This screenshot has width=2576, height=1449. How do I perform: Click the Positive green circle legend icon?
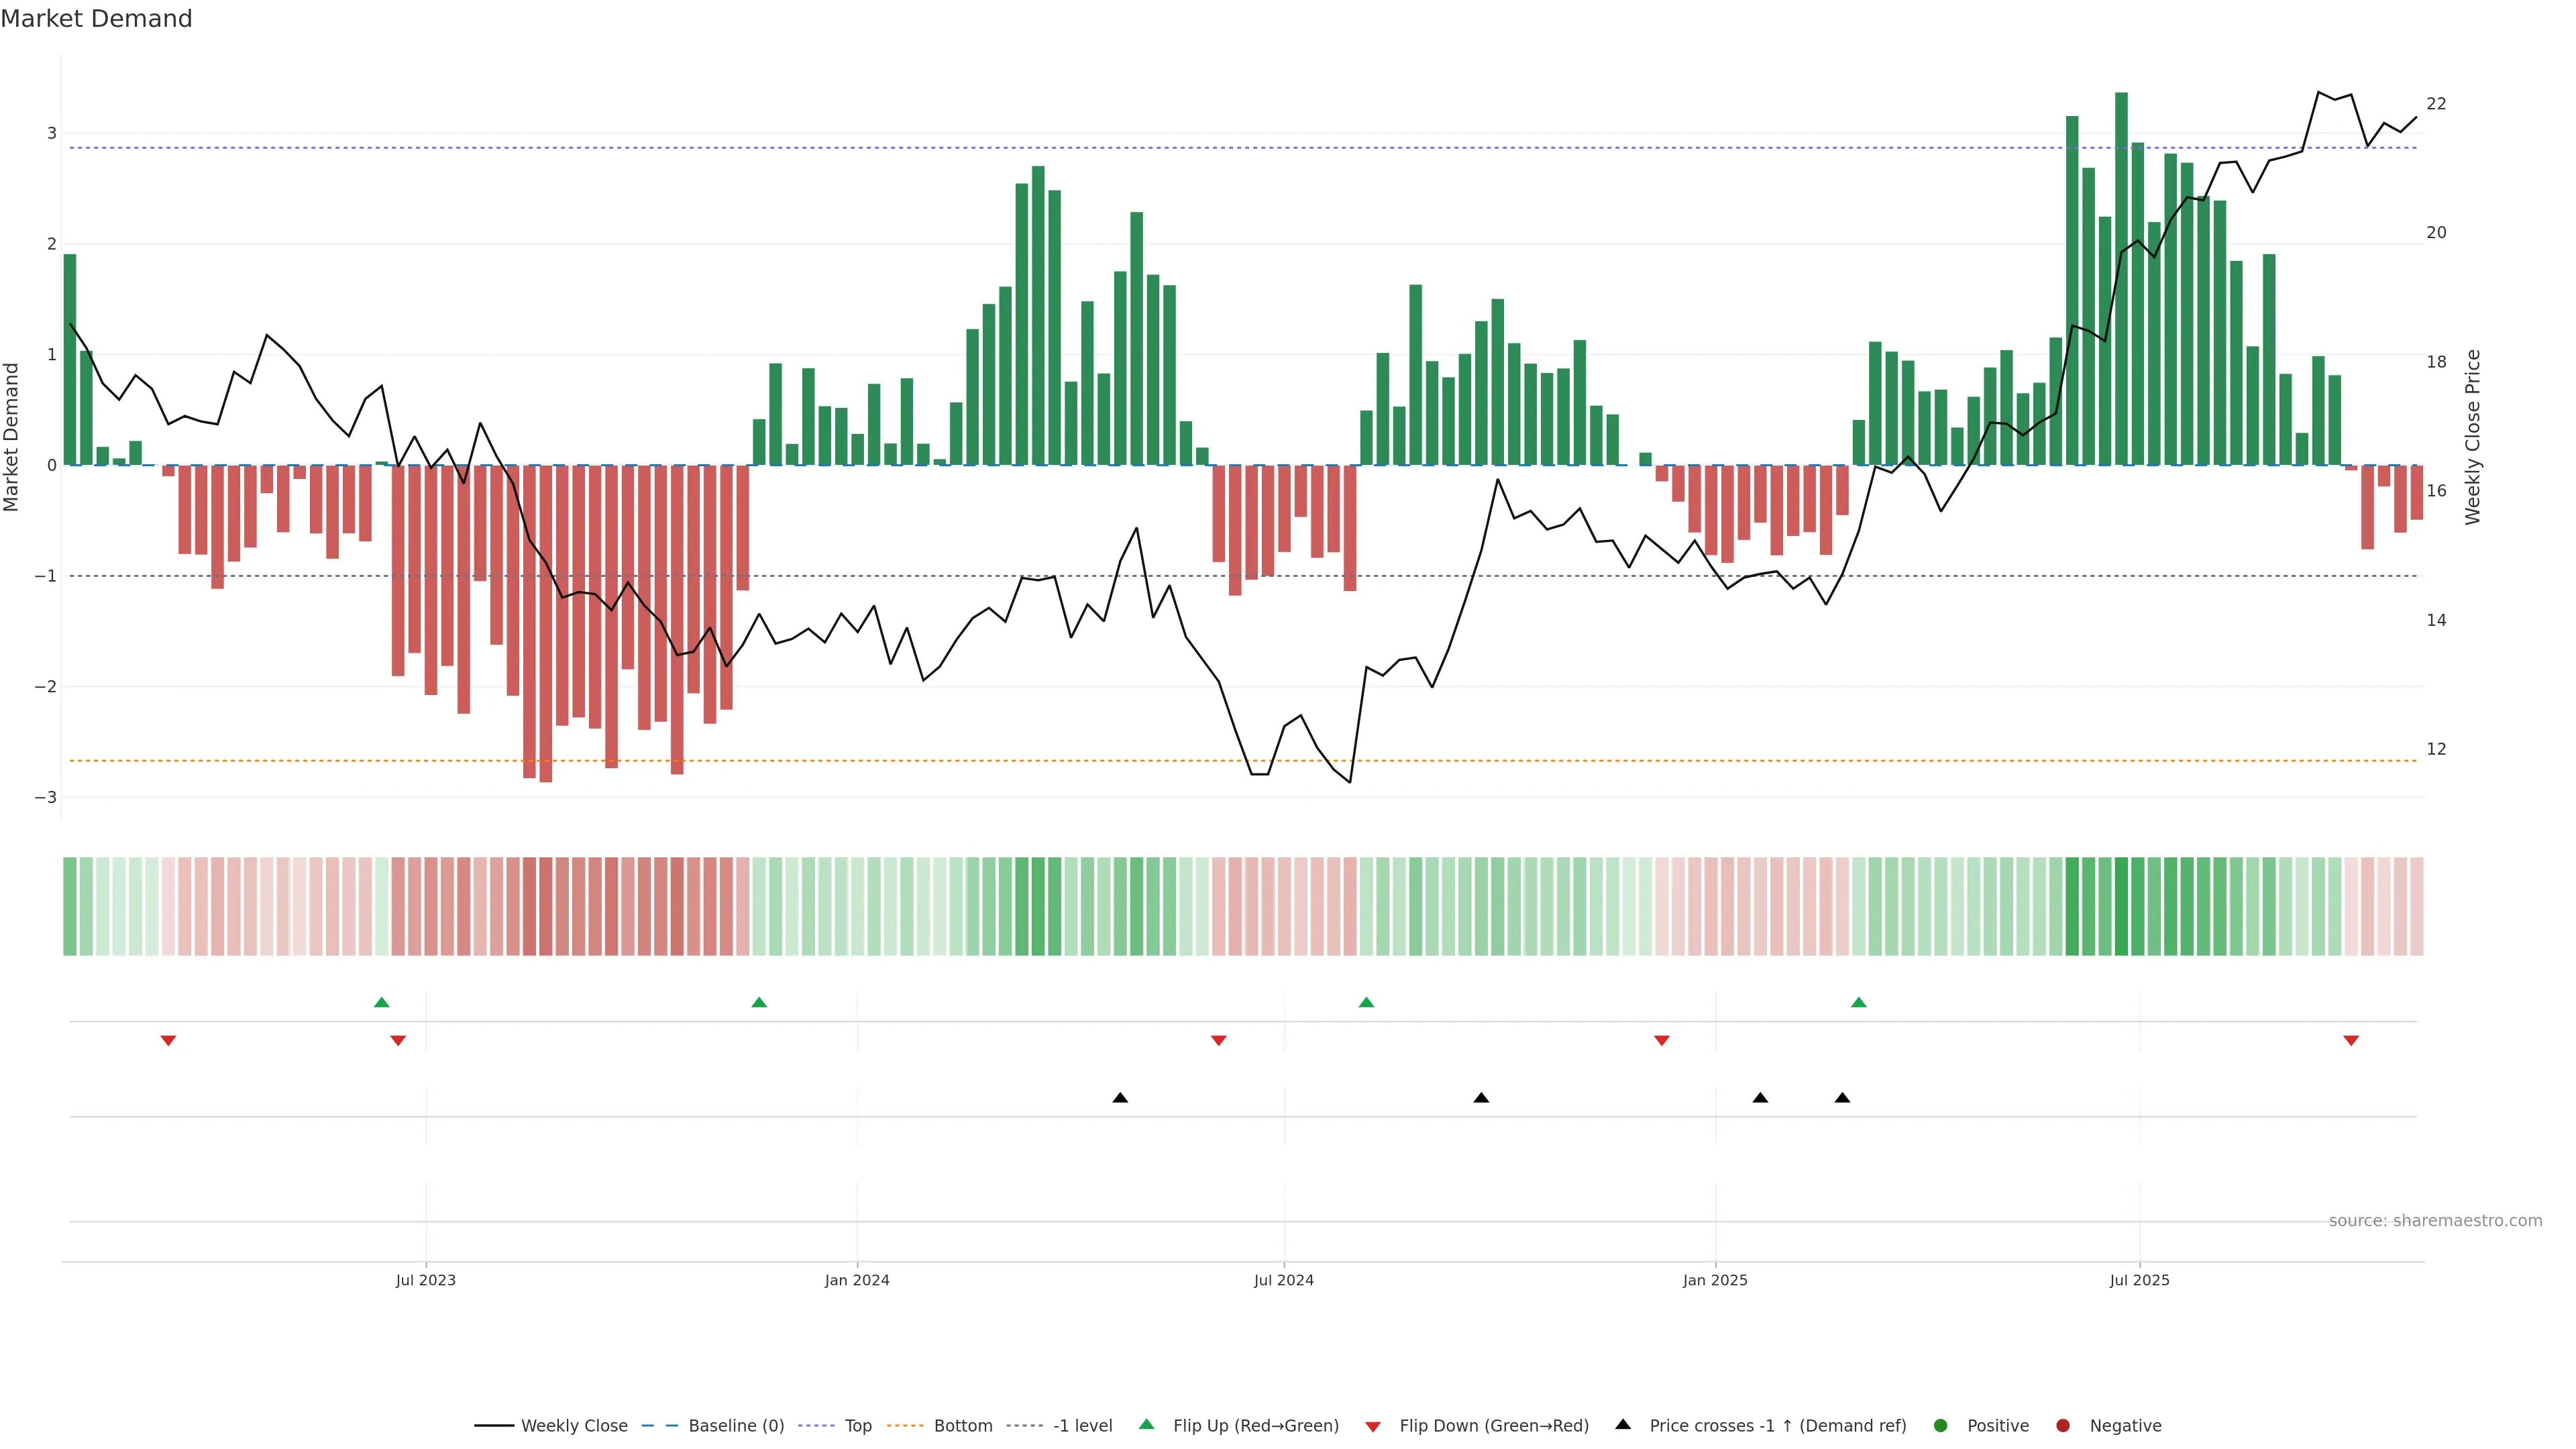coord(1941,1426)
